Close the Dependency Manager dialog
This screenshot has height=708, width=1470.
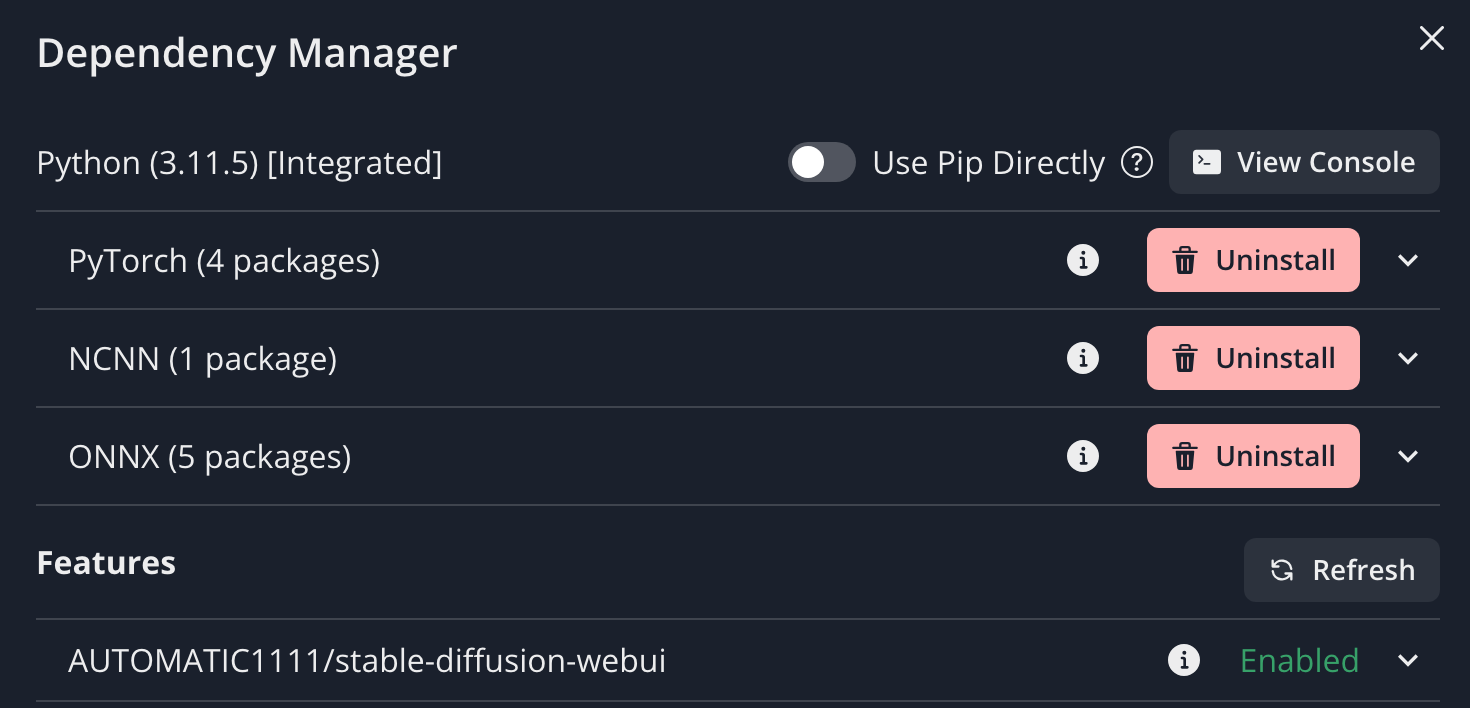pyautogui.click(x=1432, y=39)
